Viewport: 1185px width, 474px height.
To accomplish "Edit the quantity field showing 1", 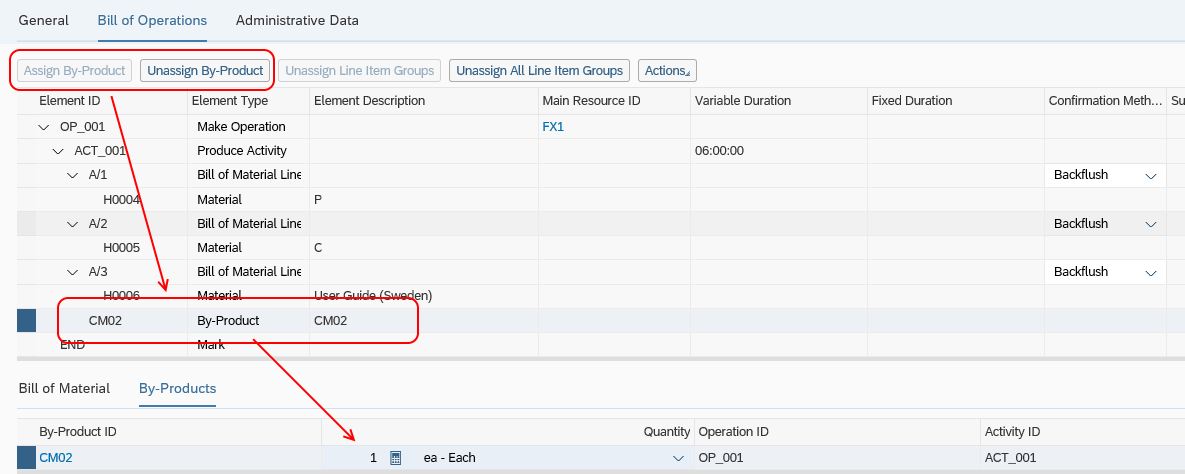I will (x=354, y=457).
